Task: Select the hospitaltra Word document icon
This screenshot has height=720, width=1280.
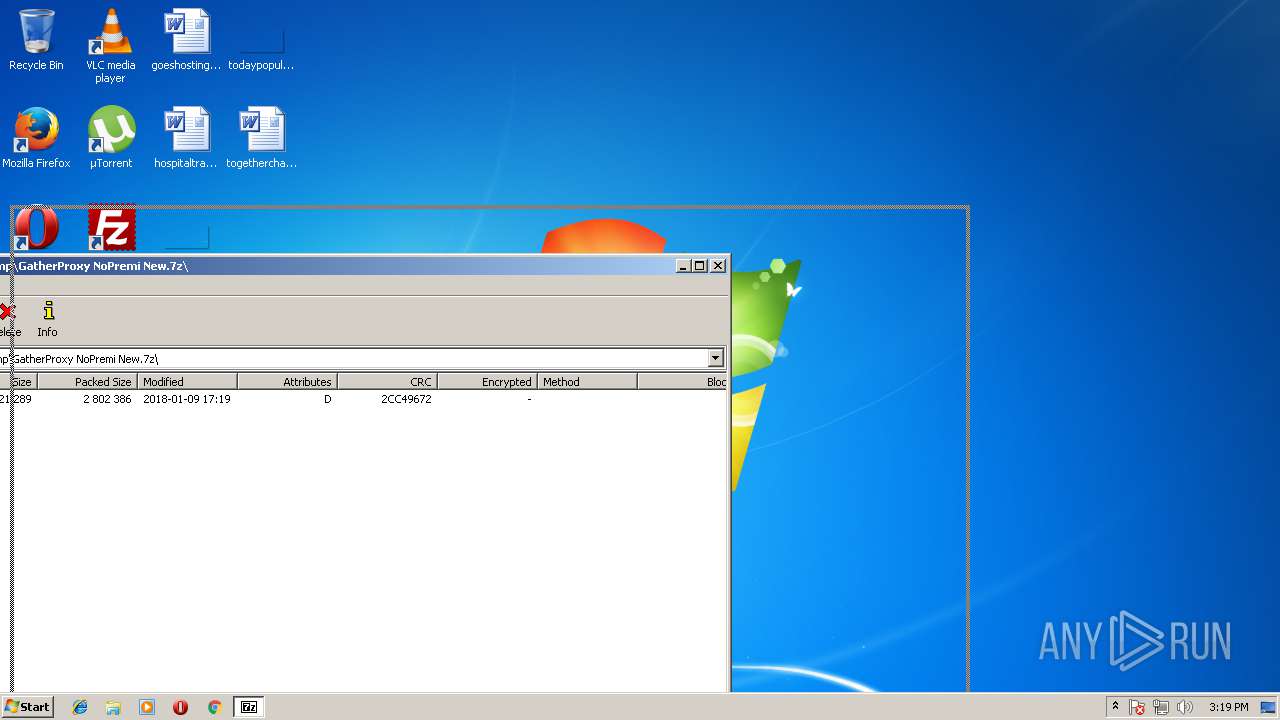Action: coord(186,138)
